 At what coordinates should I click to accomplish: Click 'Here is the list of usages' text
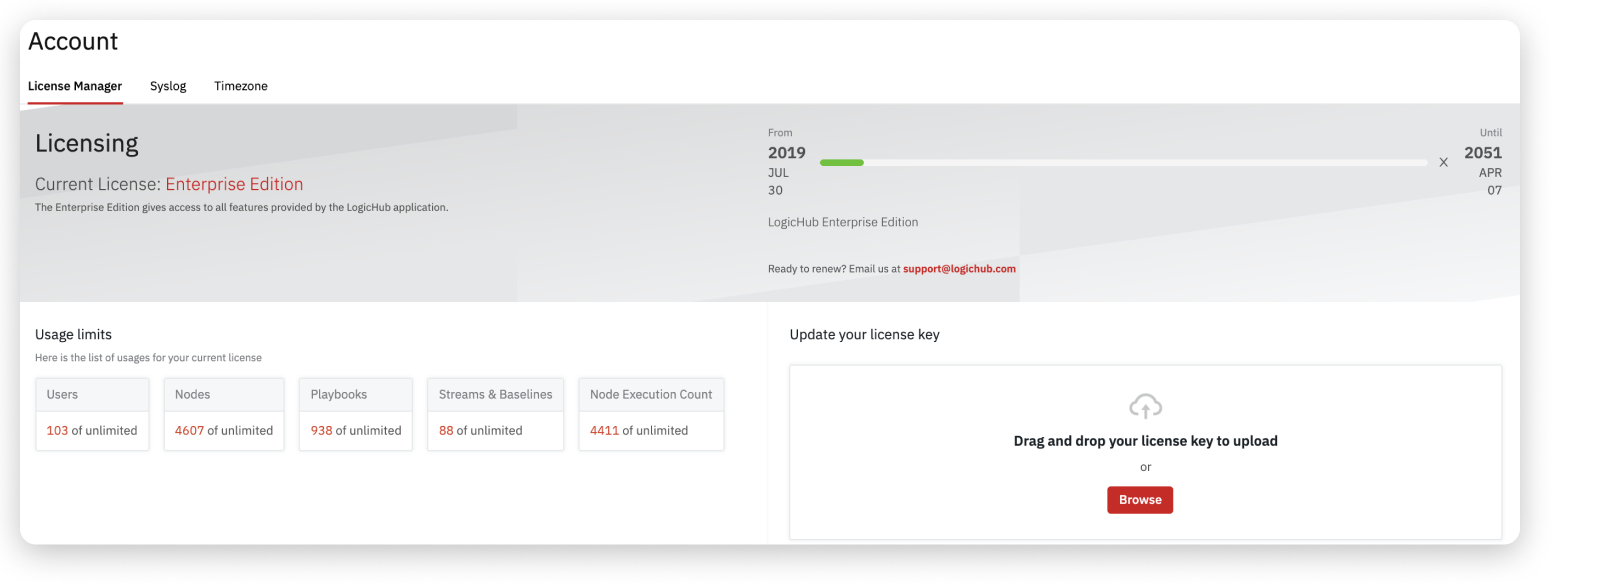click(x=148, y=358)
